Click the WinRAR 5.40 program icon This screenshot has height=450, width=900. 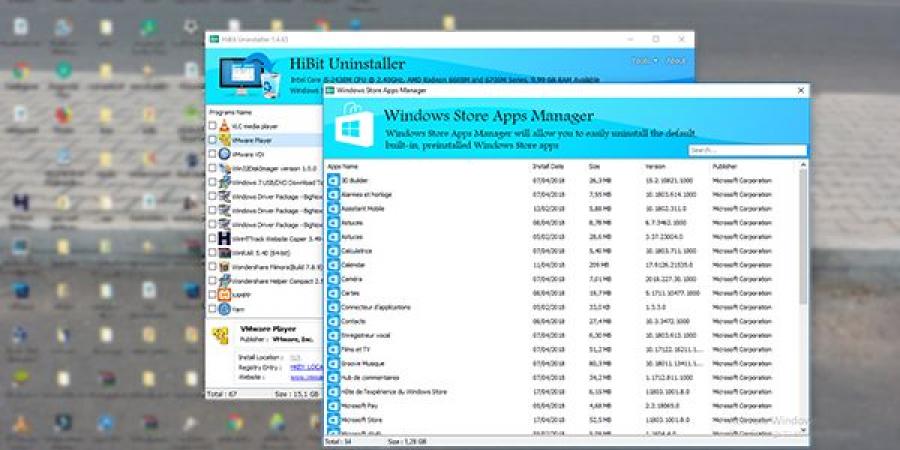[224, 253]
